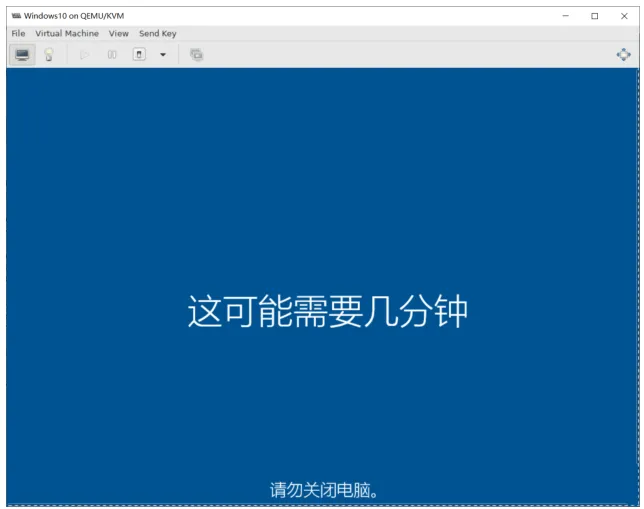Click the text 请勿关闭电脑。
Image resolution: width=644 pixels, height=509 pixels.
tap(324, 490)
